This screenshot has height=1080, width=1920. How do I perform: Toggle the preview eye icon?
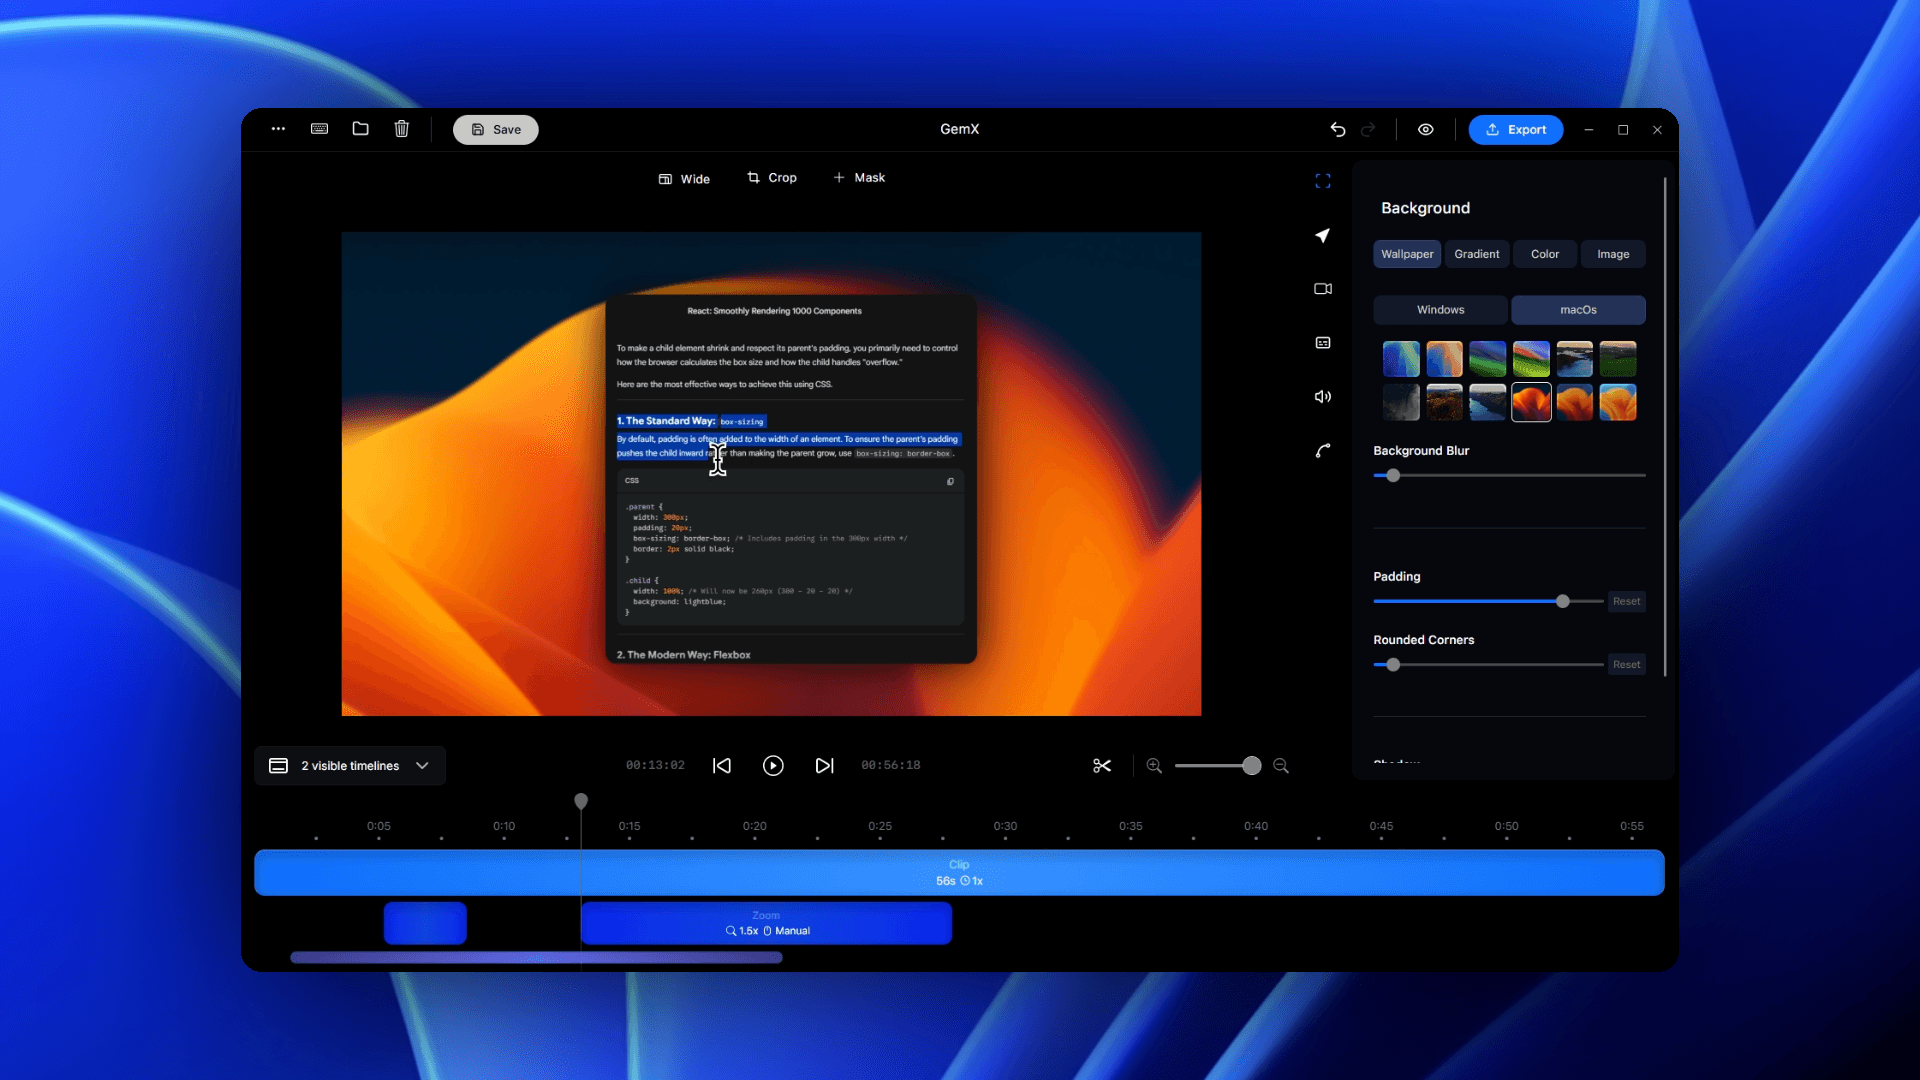pos(1425,129)
